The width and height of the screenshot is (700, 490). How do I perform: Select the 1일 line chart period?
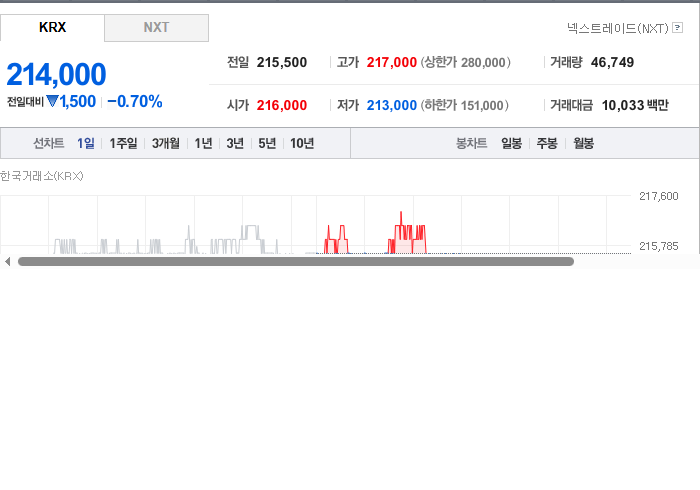[x=86, y=143]
